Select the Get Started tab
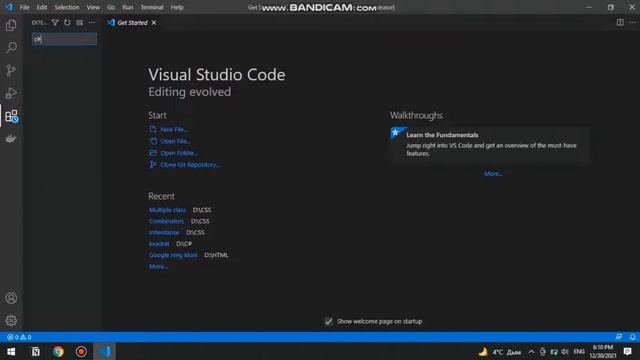 pyautogui.click(x=132, y=23)
